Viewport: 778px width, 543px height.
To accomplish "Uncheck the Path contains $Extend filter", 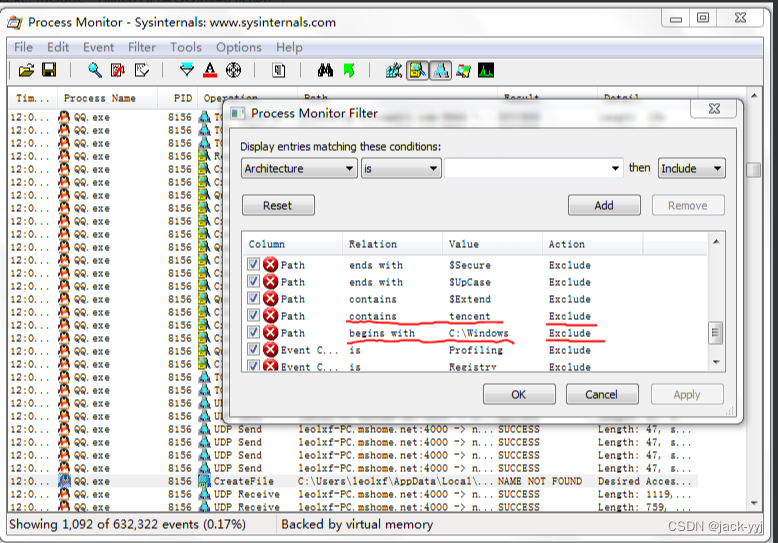I will pyautogui.click(x=254, y=298).
